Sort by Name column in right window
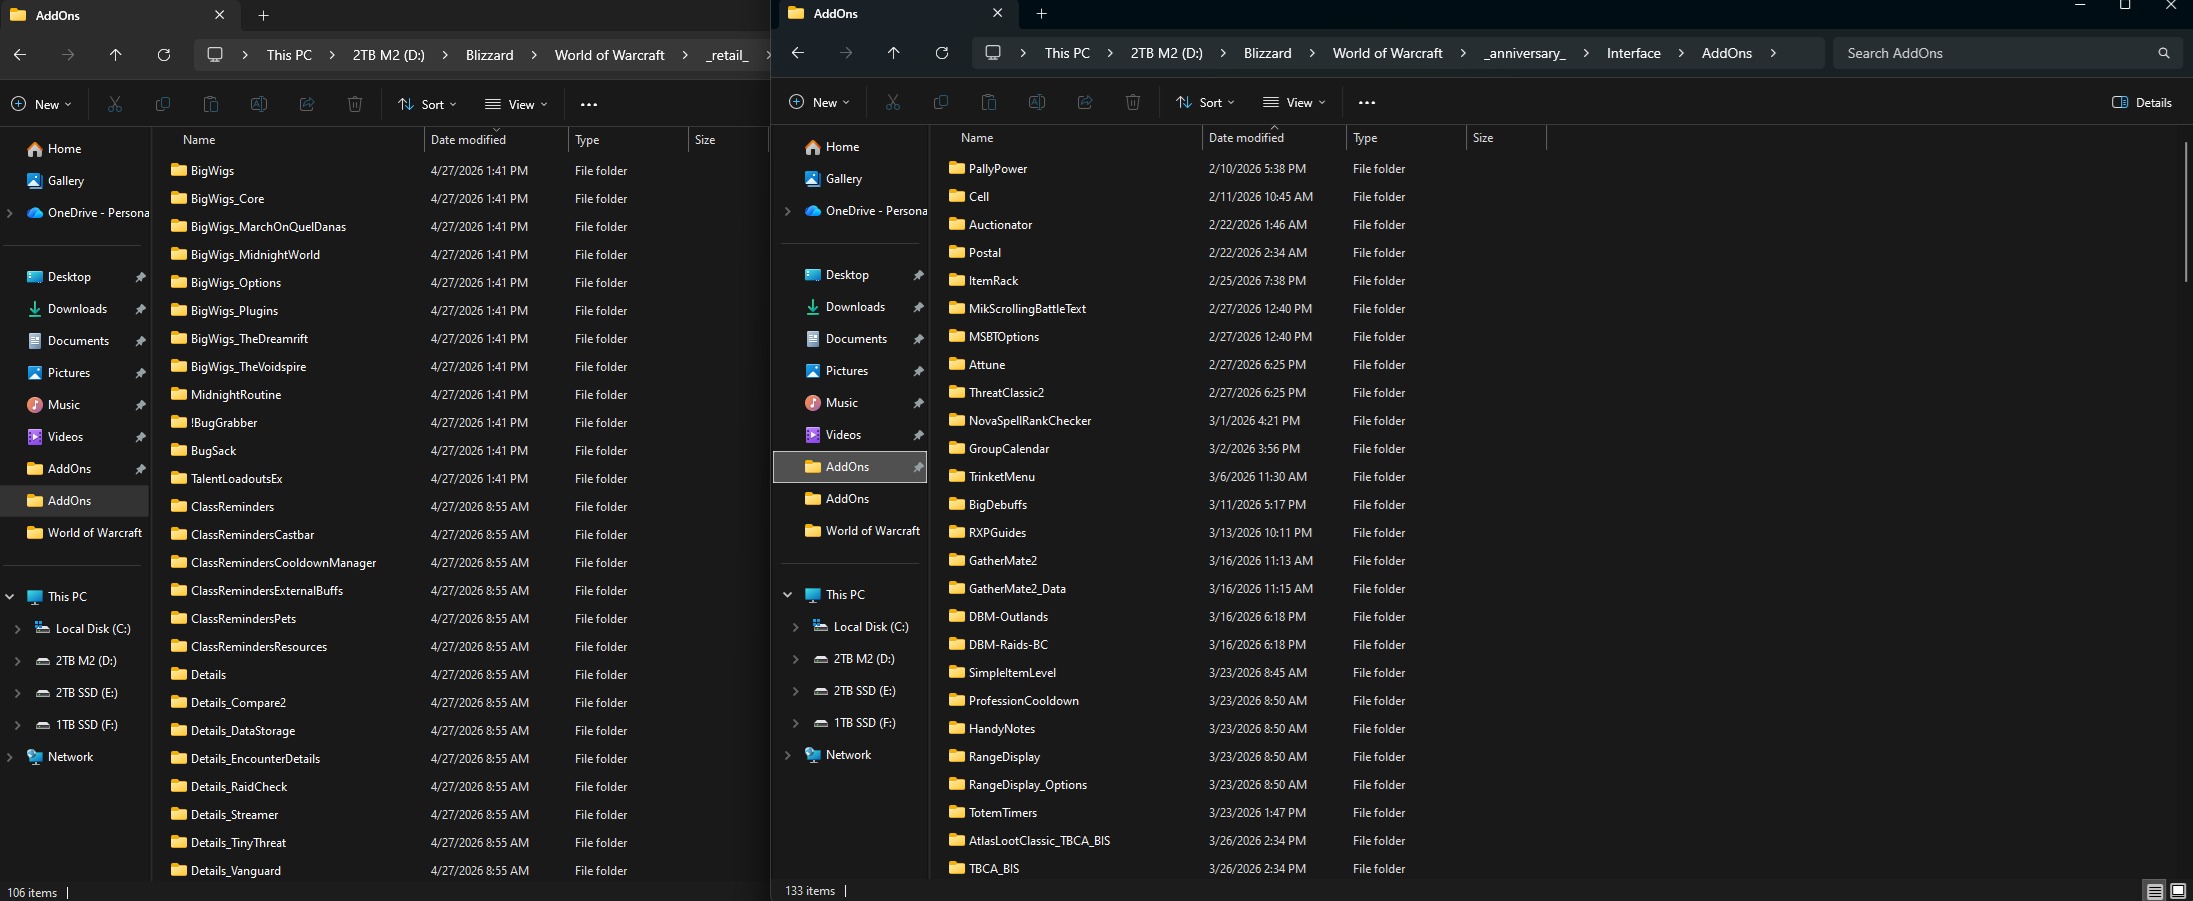 pyautogui.click(x=977, y=138)
